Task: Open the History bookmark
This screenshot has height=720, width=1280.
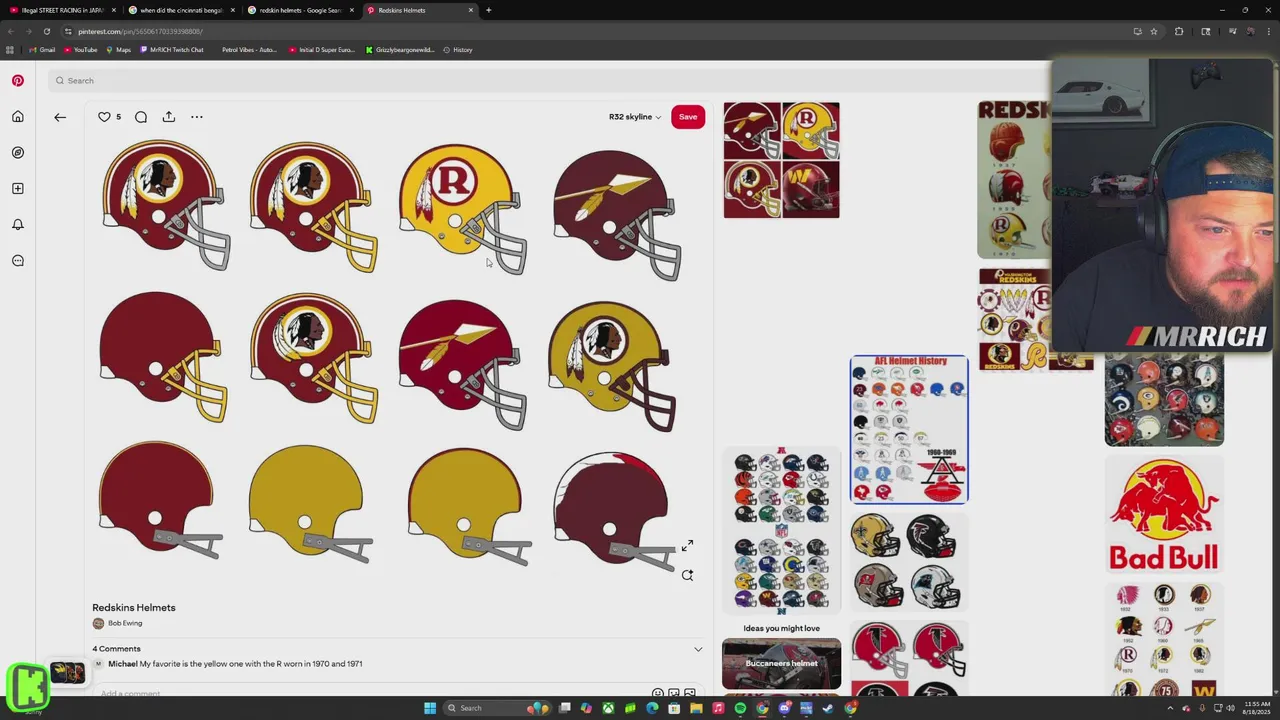Action: tap(458, 50)
